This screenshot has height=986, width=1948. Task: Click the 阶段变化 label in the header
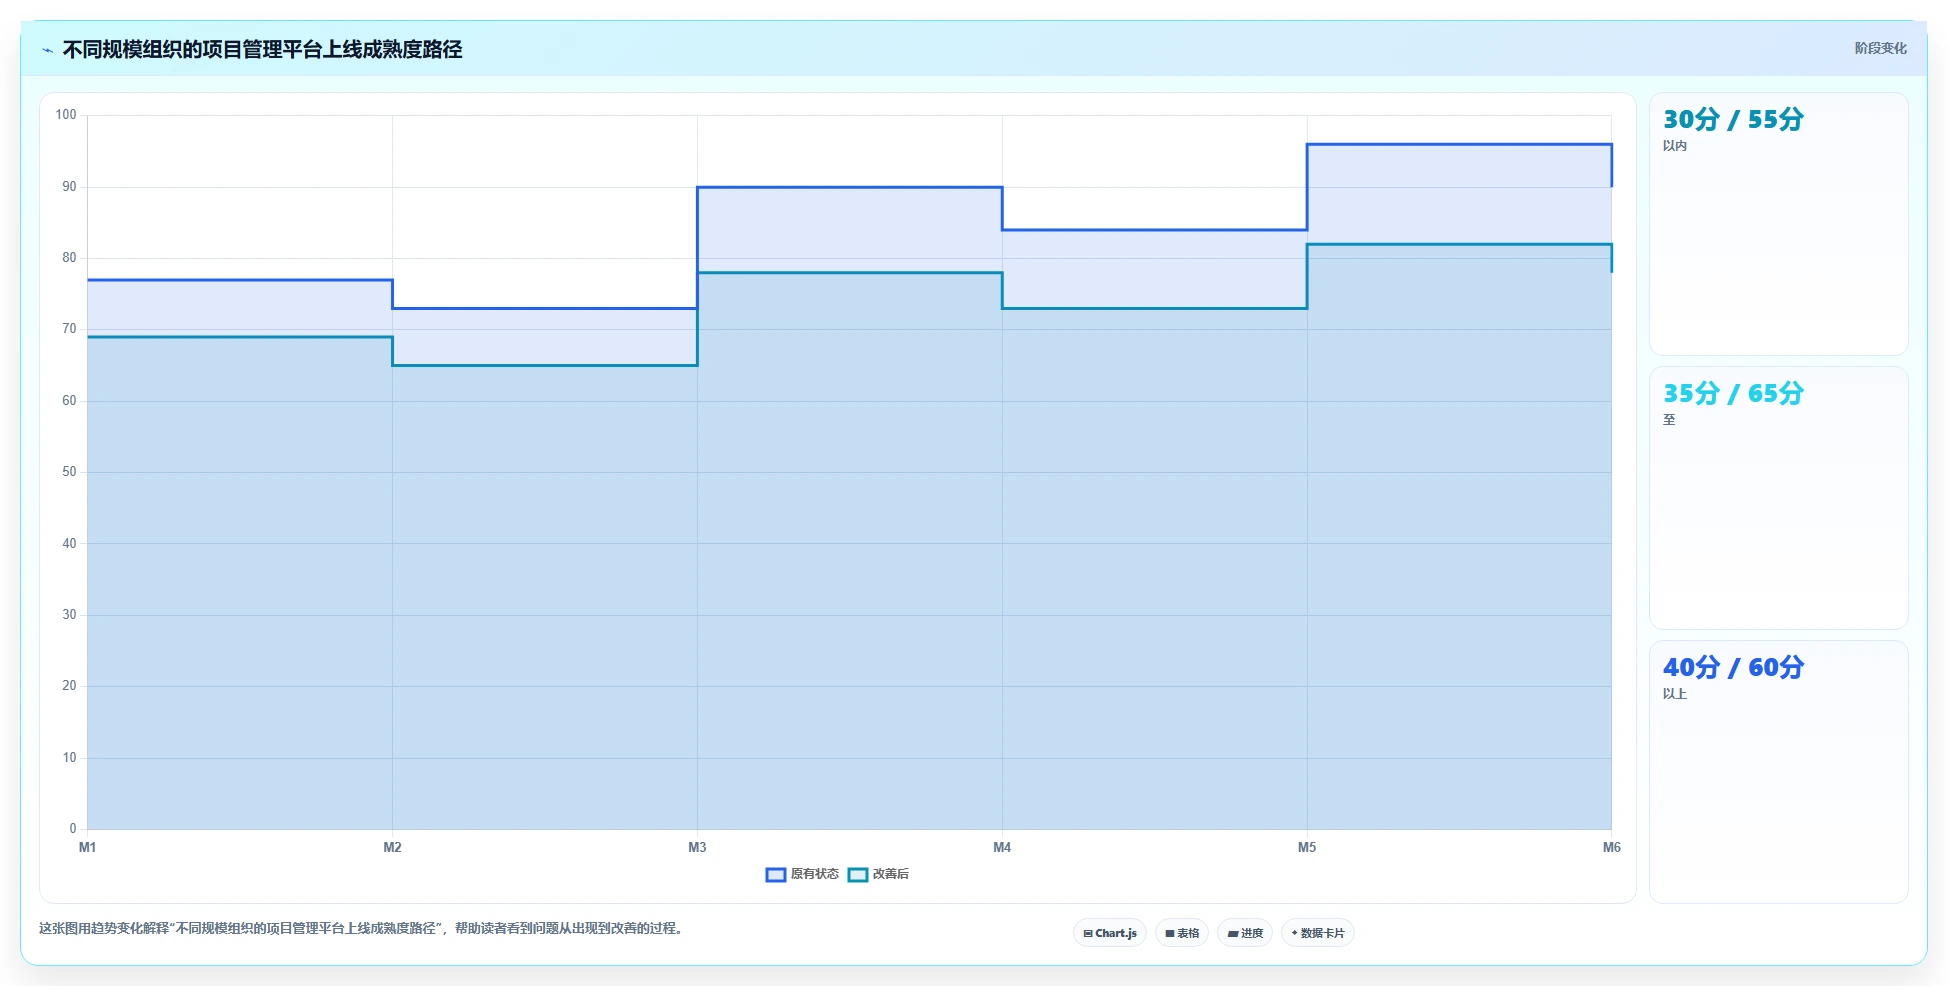coord(1880,48)
